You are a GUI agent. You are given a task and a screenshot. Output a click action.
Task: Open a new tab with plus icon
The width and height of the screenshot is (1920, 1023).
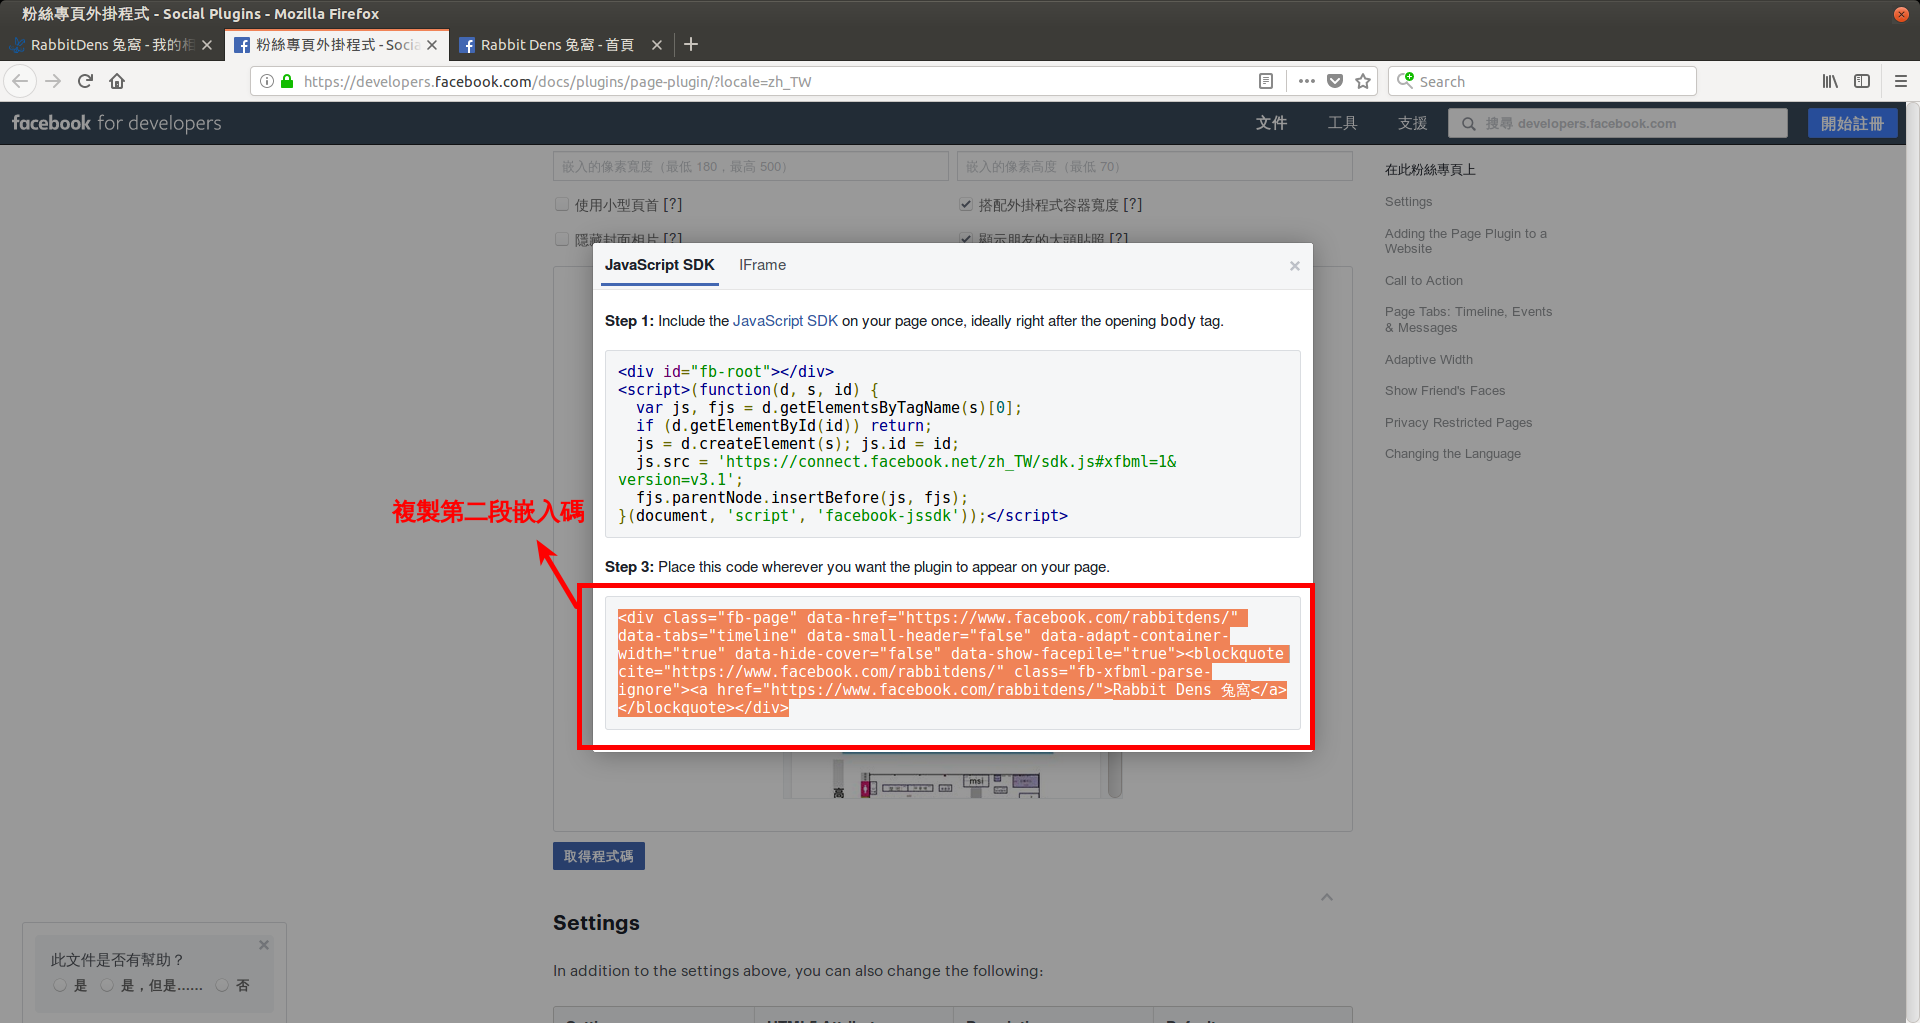coord(690,44)
